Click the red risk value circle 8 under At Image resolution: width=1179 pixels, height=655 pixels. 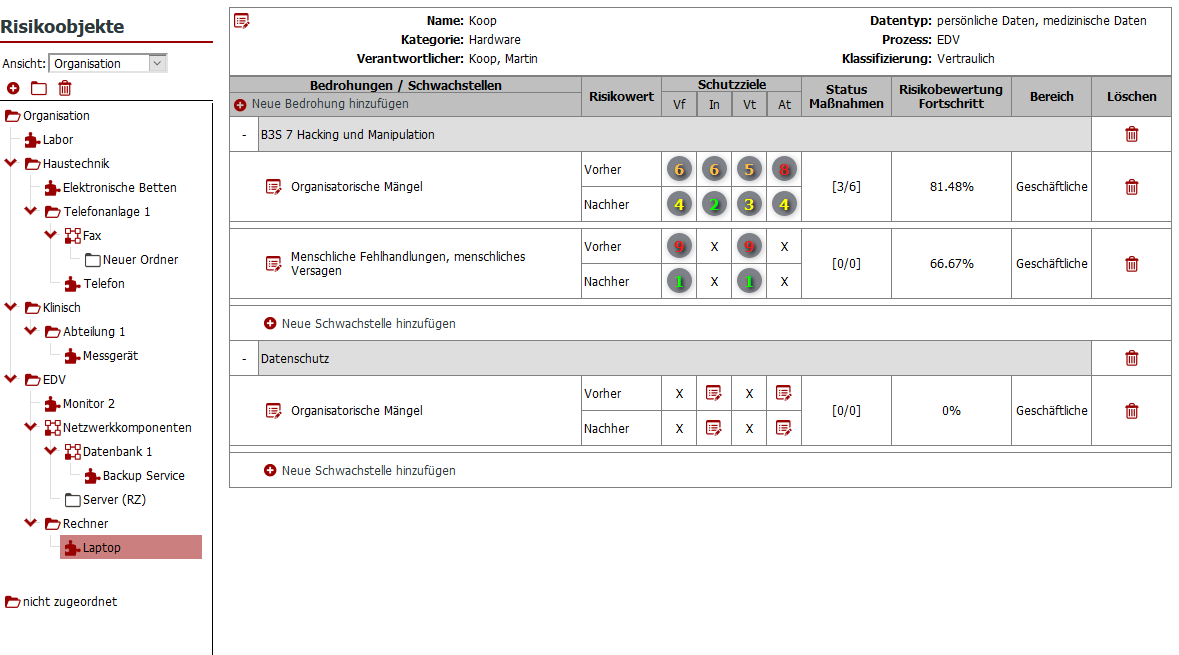click(x=784, y=169)
